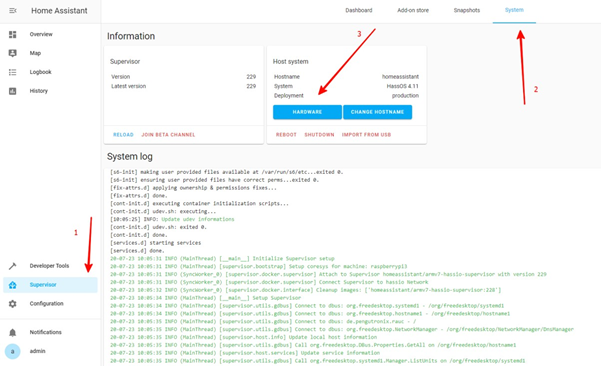Open the Map icon in the sidebar
This screenshot has width=601, height=366.
pyautogui.click(x=13, y=53)
